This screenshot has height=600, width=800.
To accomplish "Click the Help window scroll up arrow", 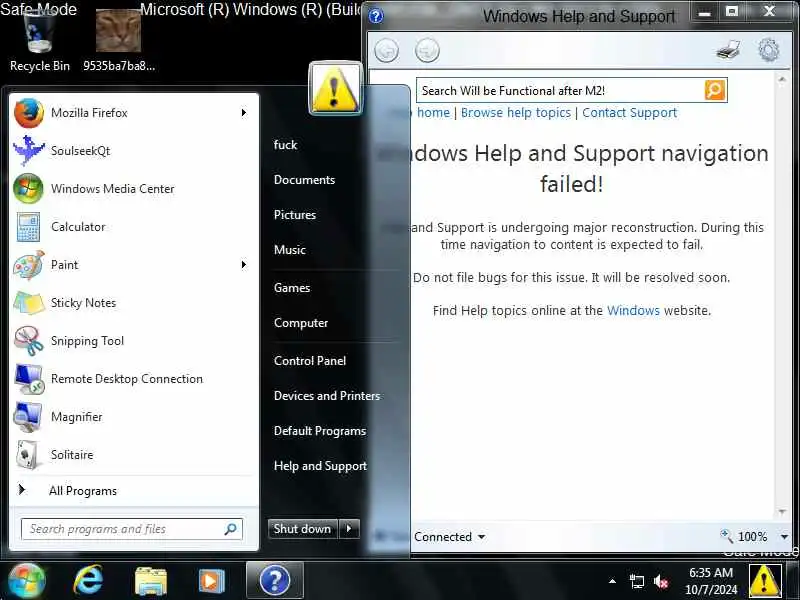I will tap(782, 80).
